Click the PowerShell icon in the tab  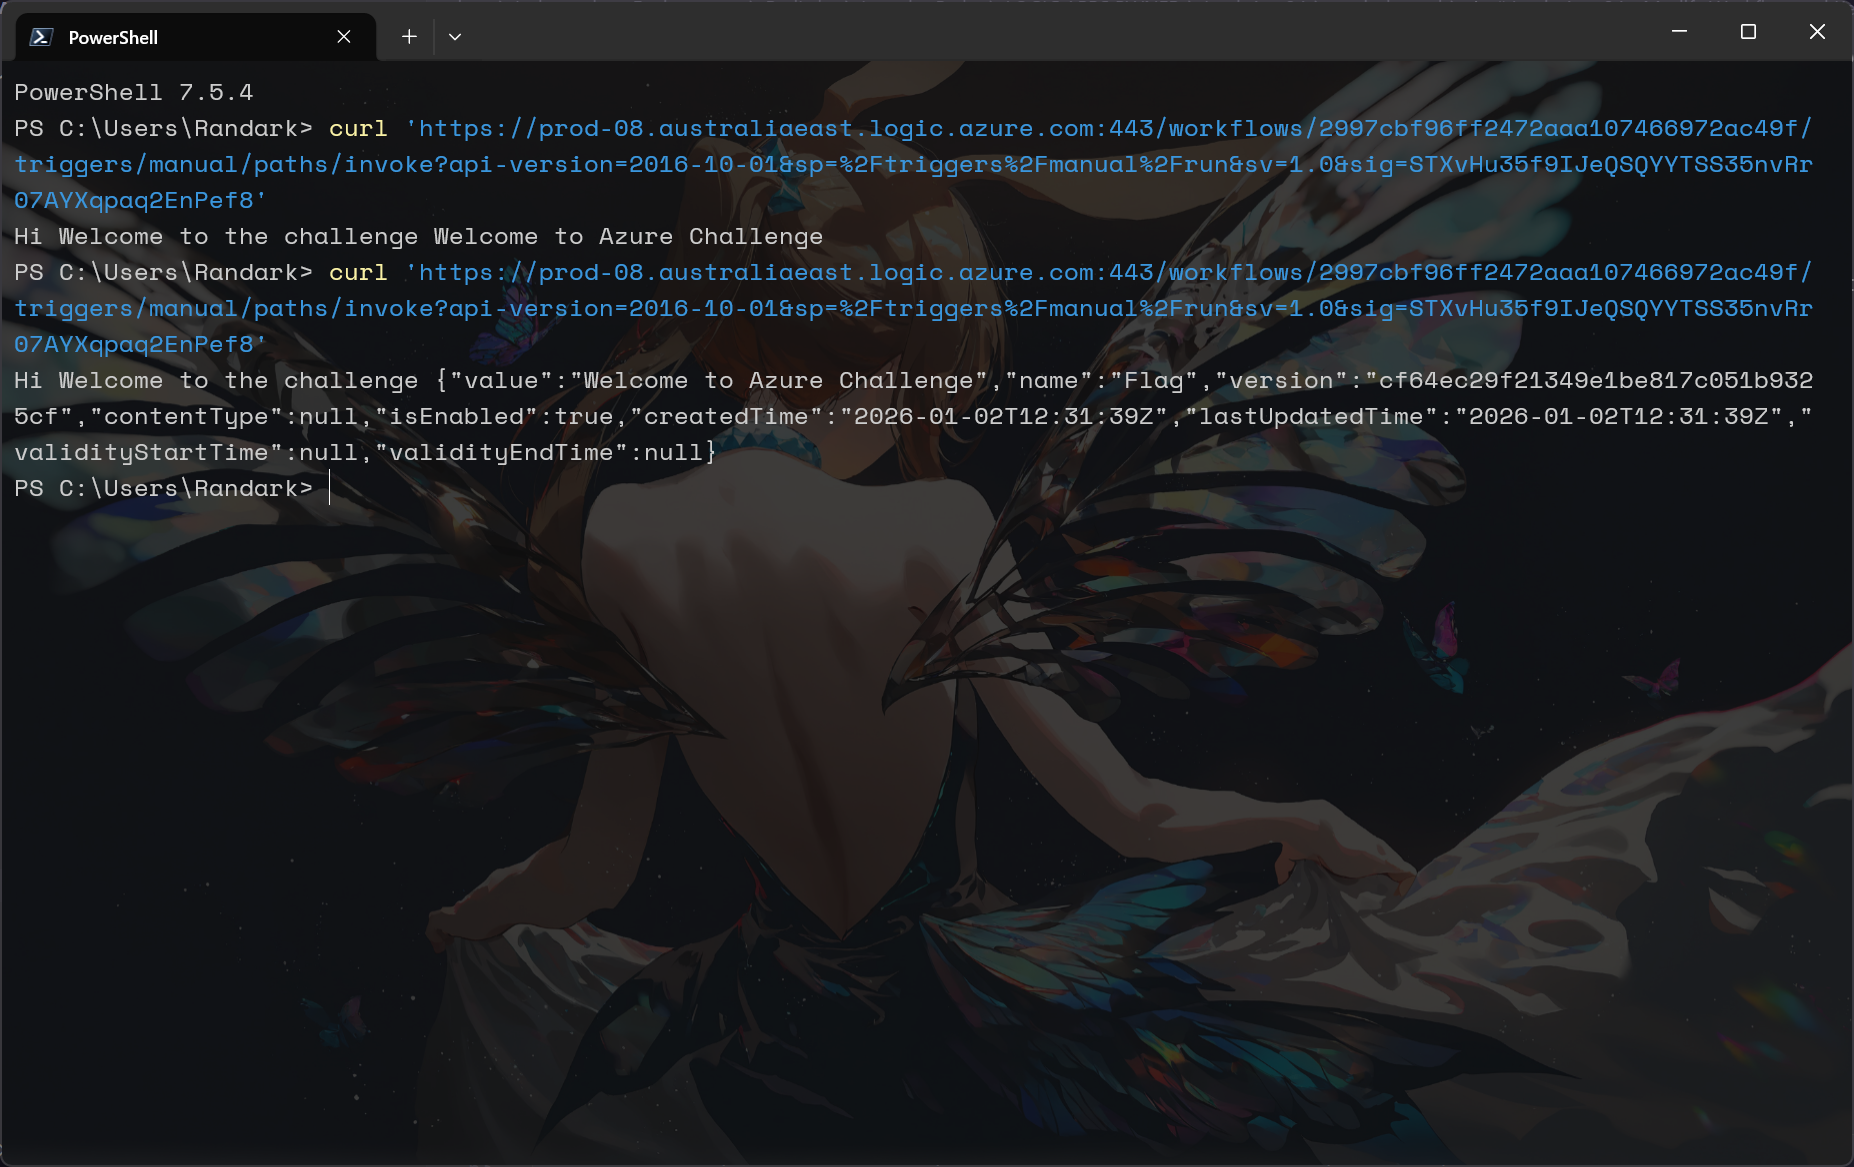[41, 37]
